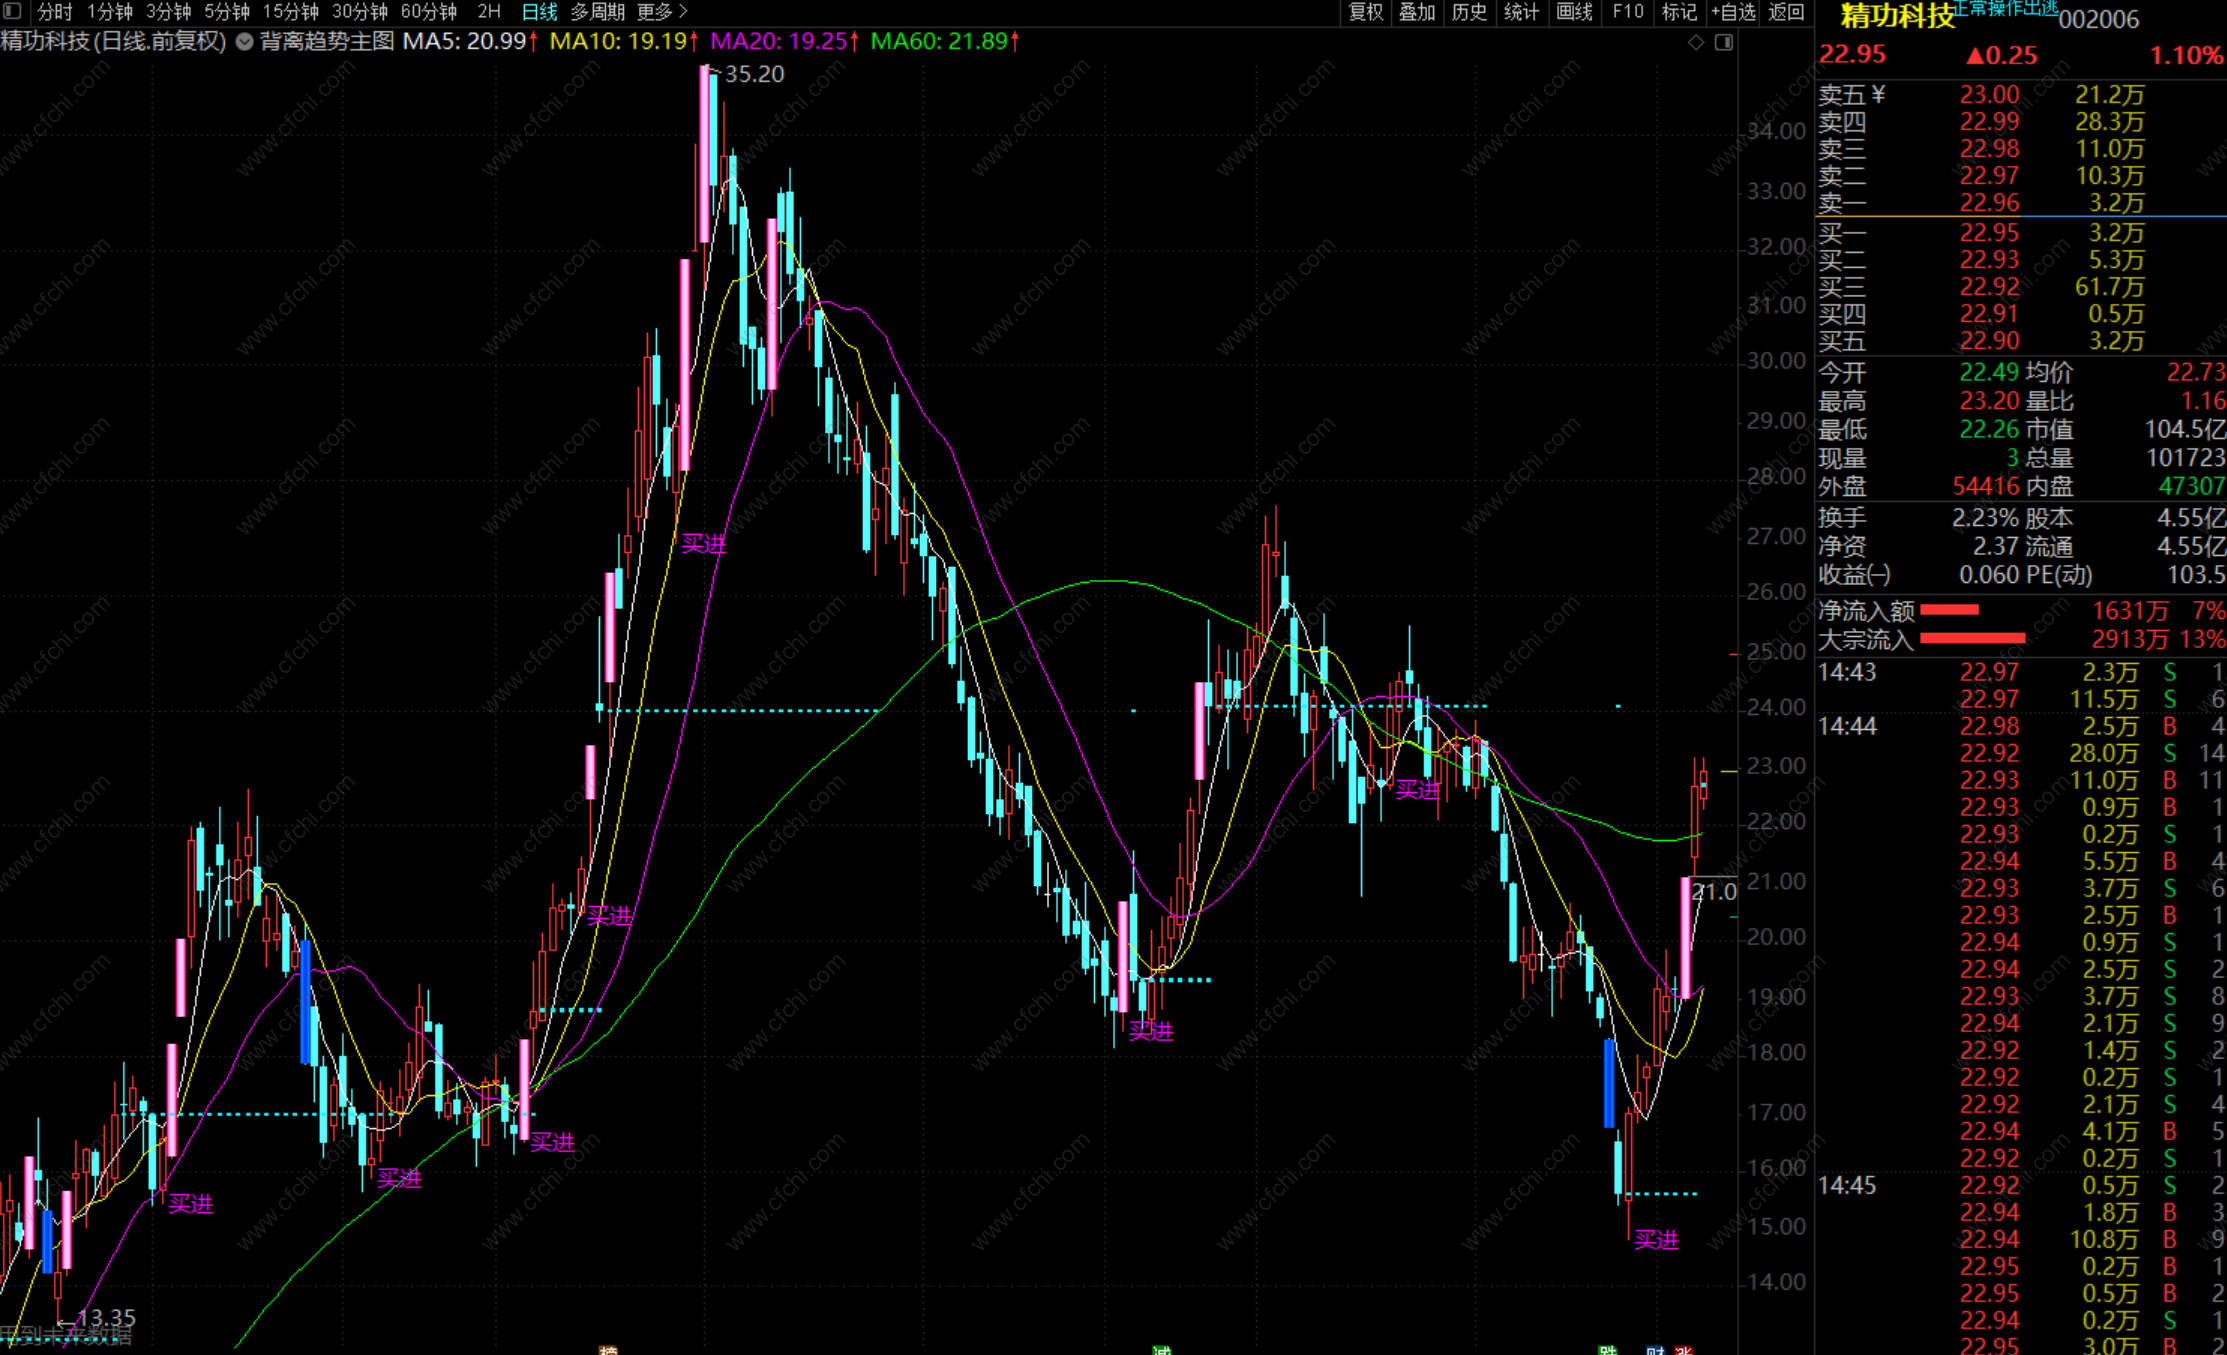Click the 标记 mark tool
The width and height of the screenshot is (2227, 1355).
1679,12
